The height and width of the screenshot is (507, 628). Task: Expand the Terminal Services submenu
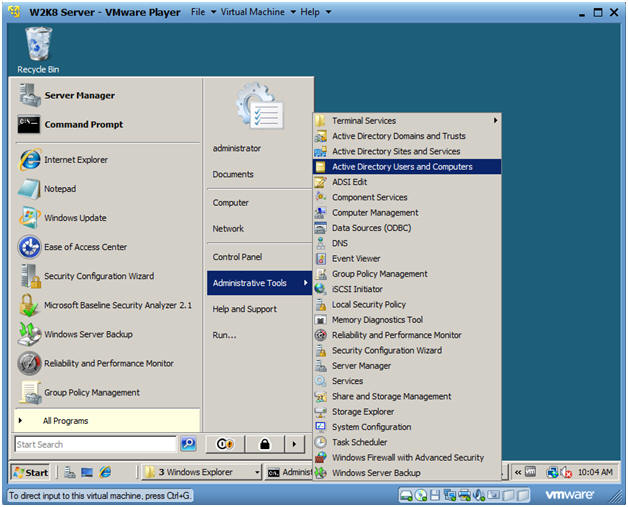tap(407, 121)
